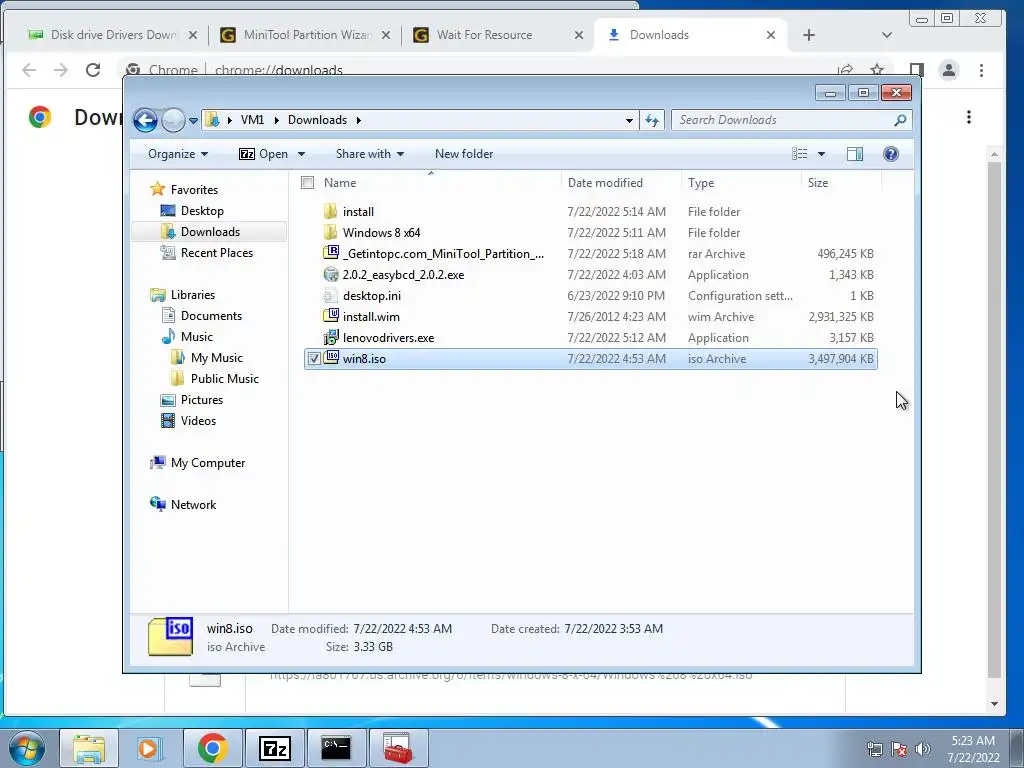Expand the view options dropdown arrow
Viewport: 1024px width, 768px height.
(822, 154)
